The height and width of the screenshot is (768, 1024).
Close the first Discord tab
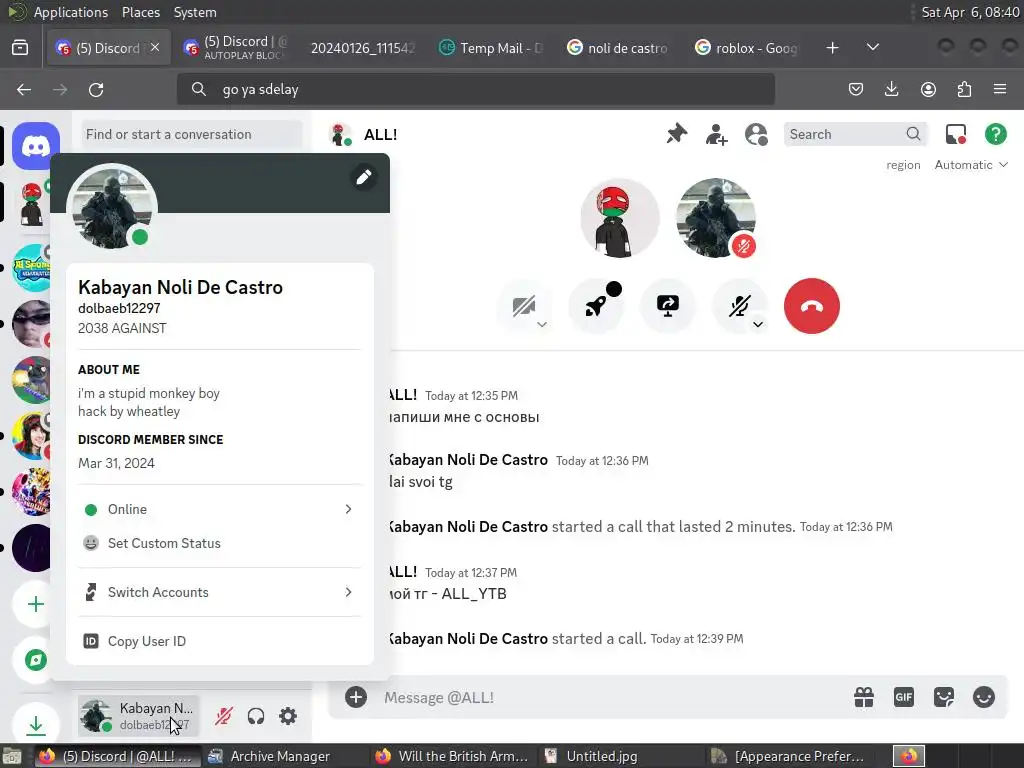tap(155, 47)
